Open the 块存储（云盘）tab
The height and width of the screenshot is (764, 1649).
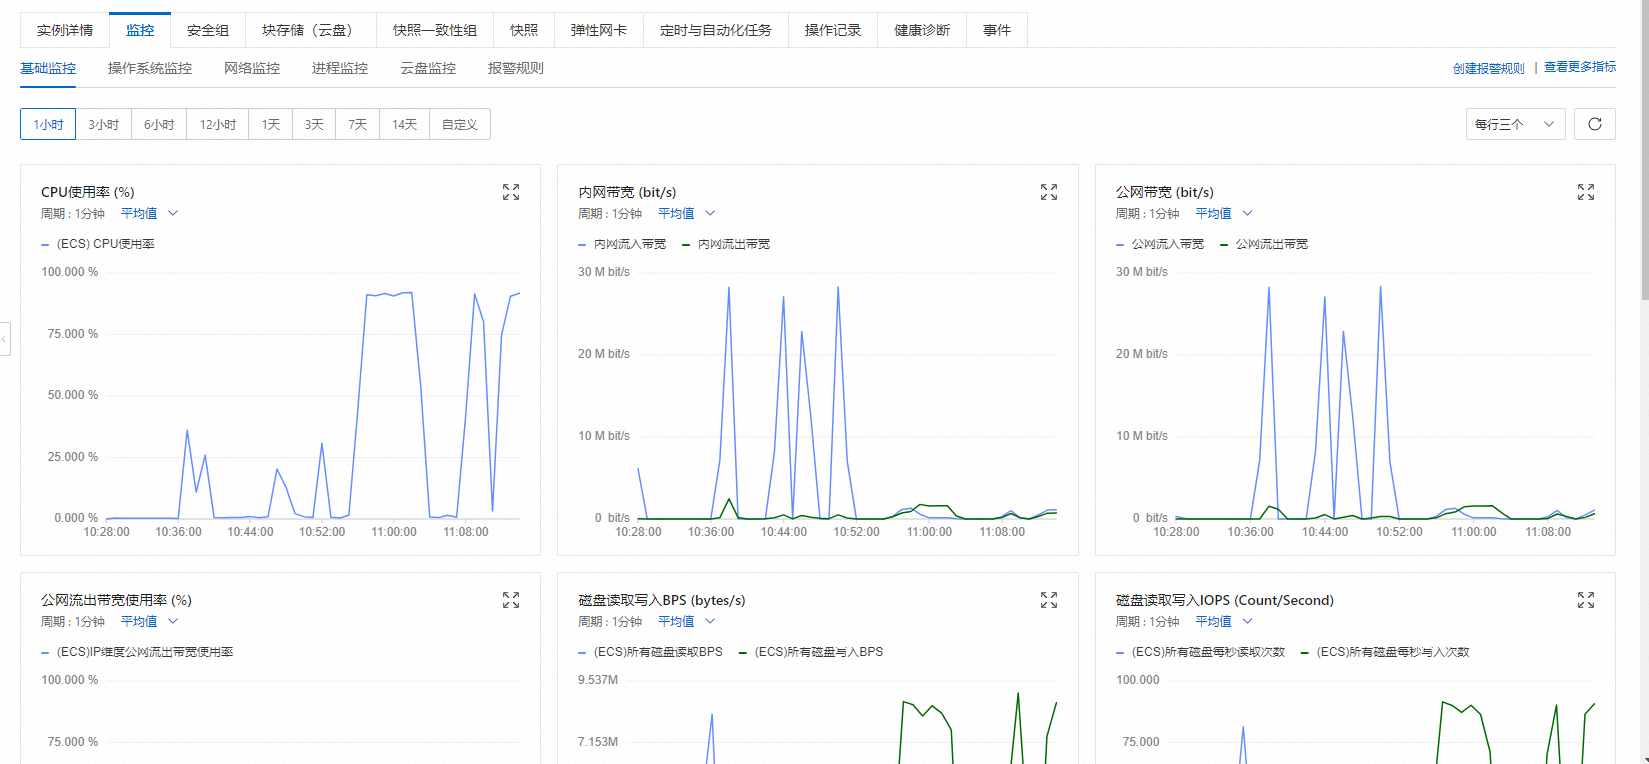click(311, 30)
